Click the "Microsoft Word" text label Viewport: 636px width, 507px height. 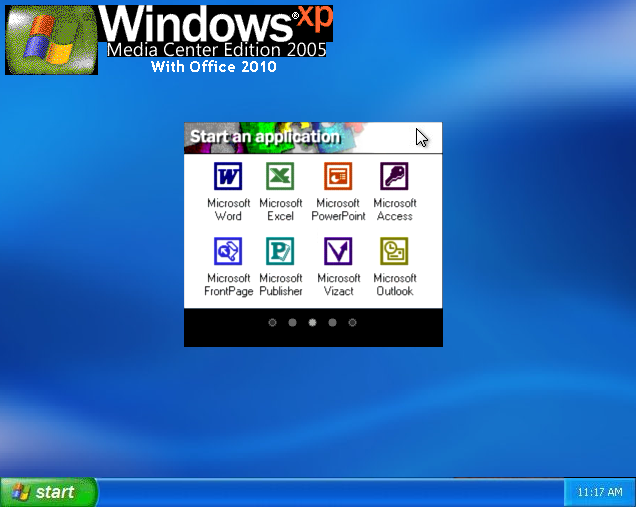point(228,209)
